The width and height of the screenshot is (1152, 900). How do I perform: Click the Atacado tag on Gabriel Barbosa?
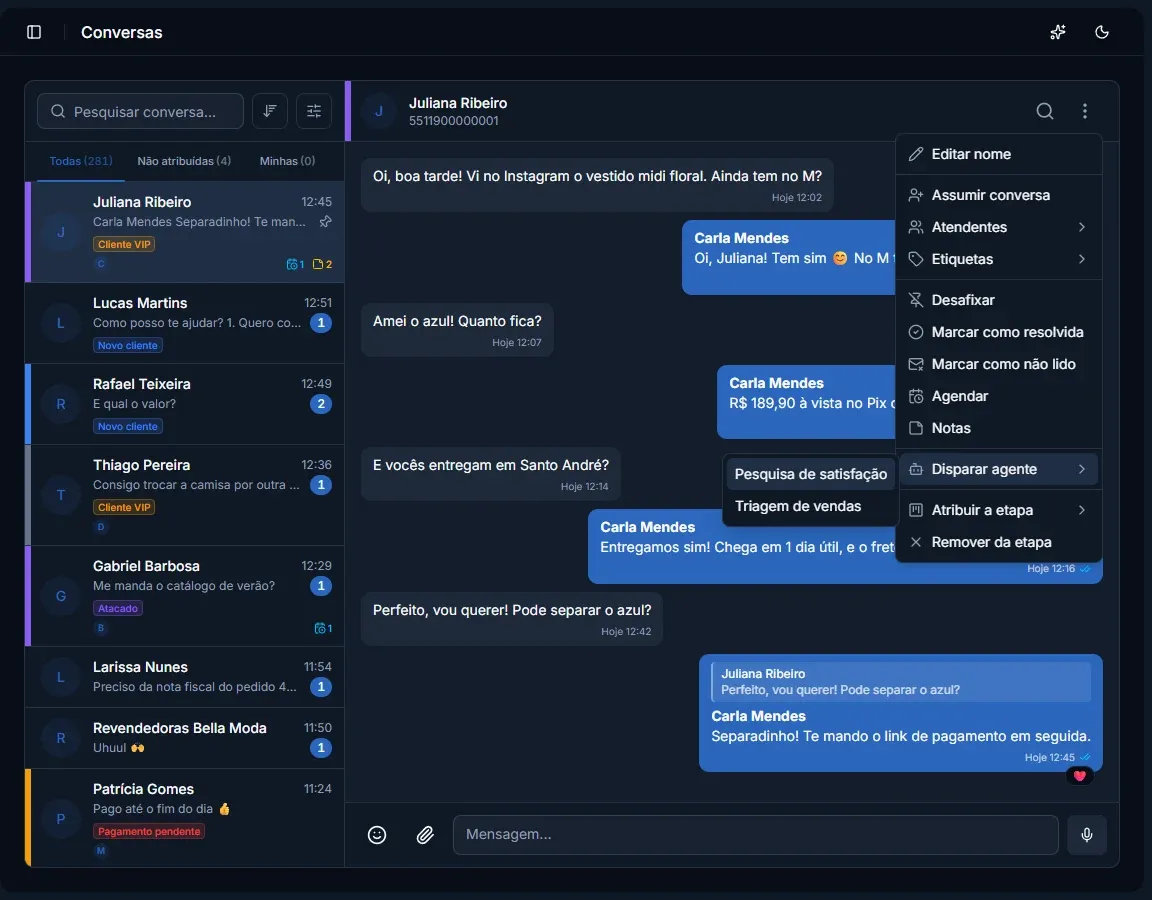118,608
